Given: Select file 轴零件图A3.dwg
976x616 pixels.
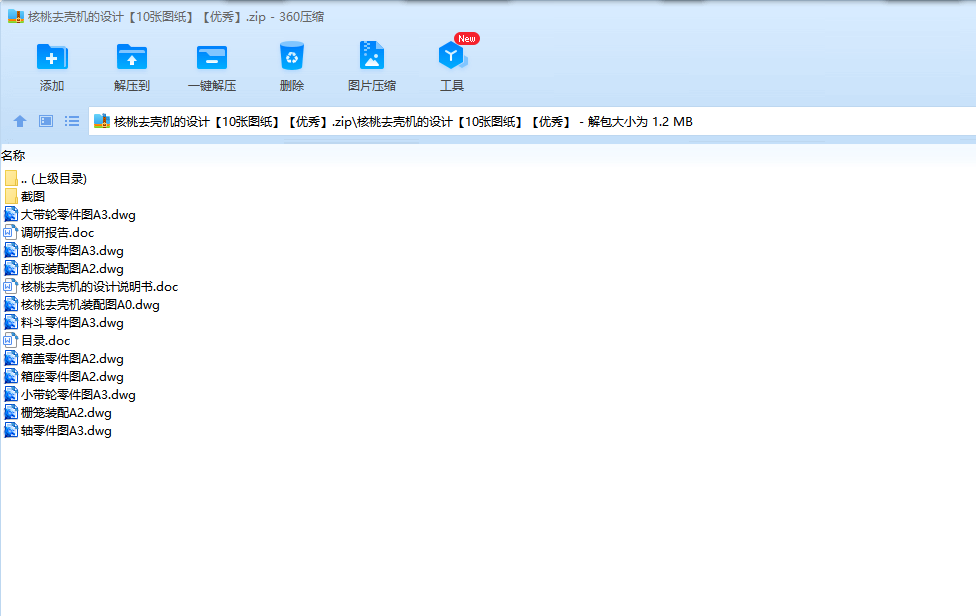Looking at the screenshot, I should [58, 431].
